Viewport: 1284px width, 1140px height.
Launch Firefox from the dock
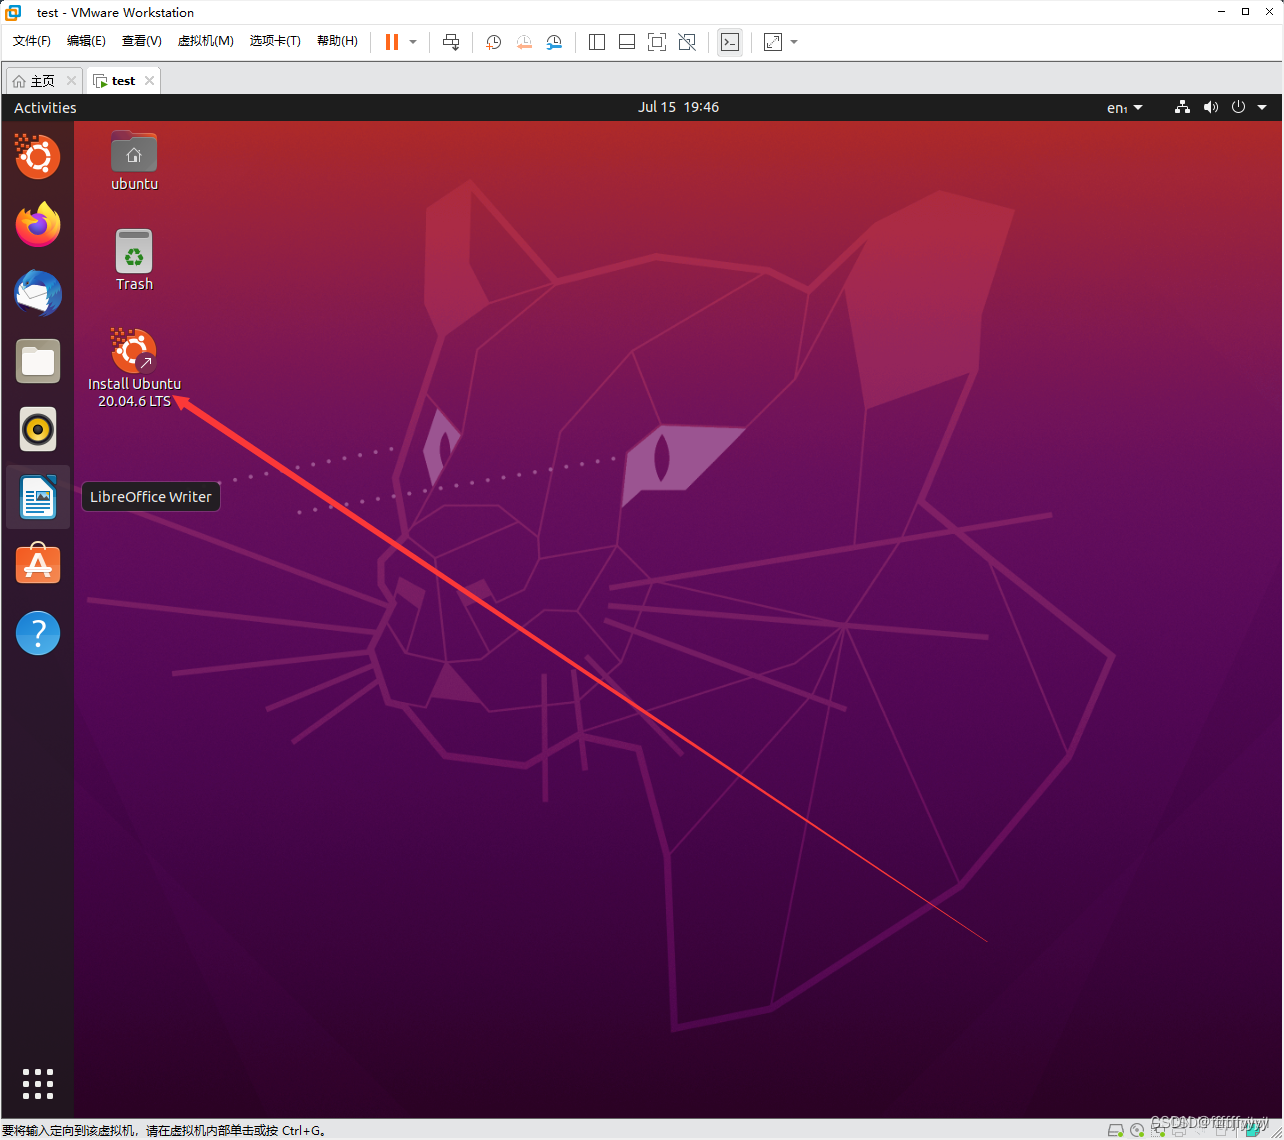(x=38, y=225)
